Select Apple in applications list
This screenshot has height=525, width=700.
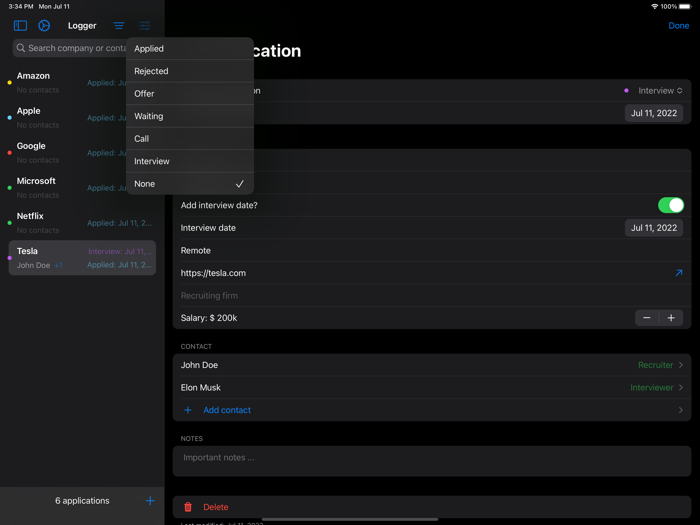82,118
